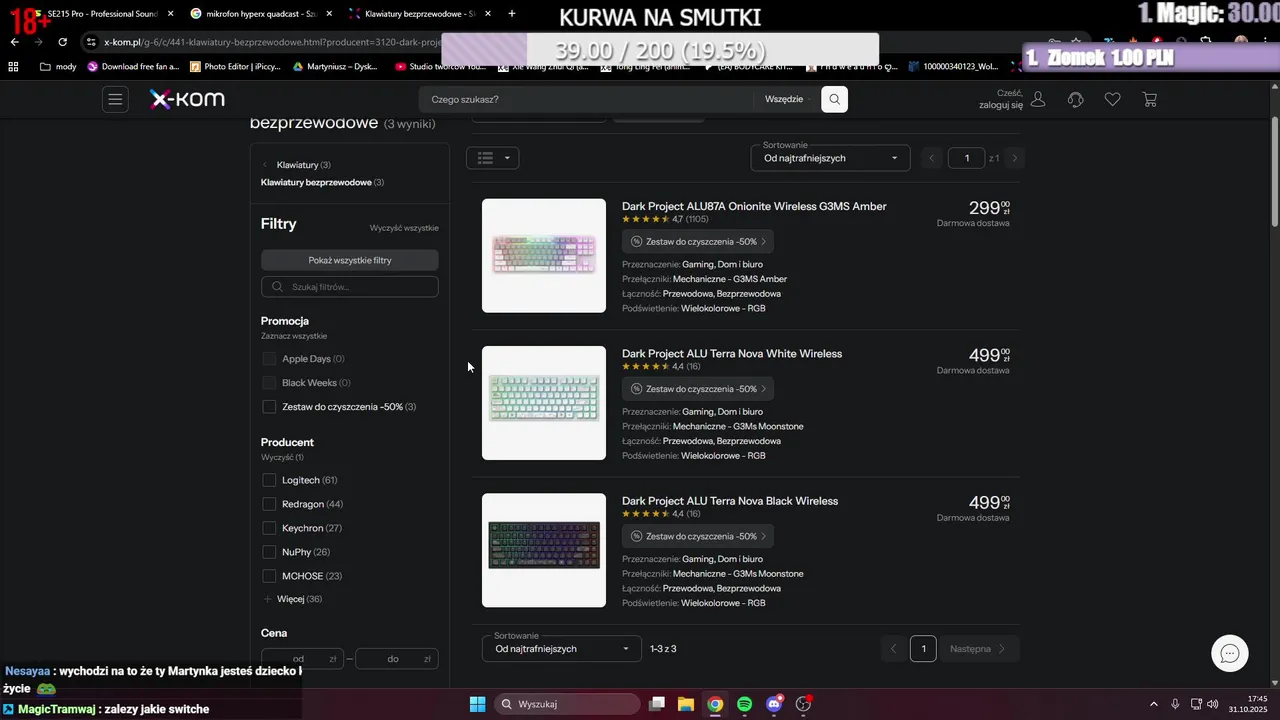Viewport: 1280px width, 720px height.
Task: Open File Explorer from the taskbar
Action: (686, 704)
